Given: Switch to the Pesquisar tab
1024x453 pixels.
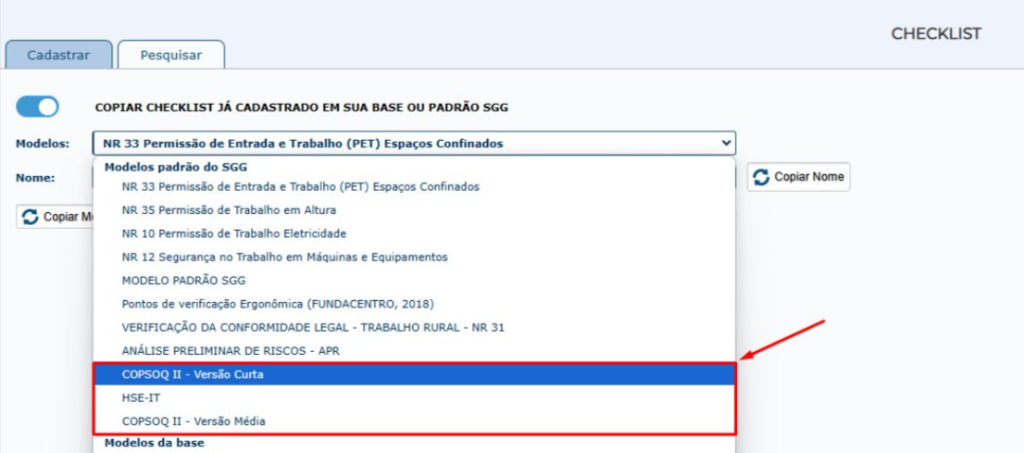Looking at the screenshot, I should click(171, 55).
